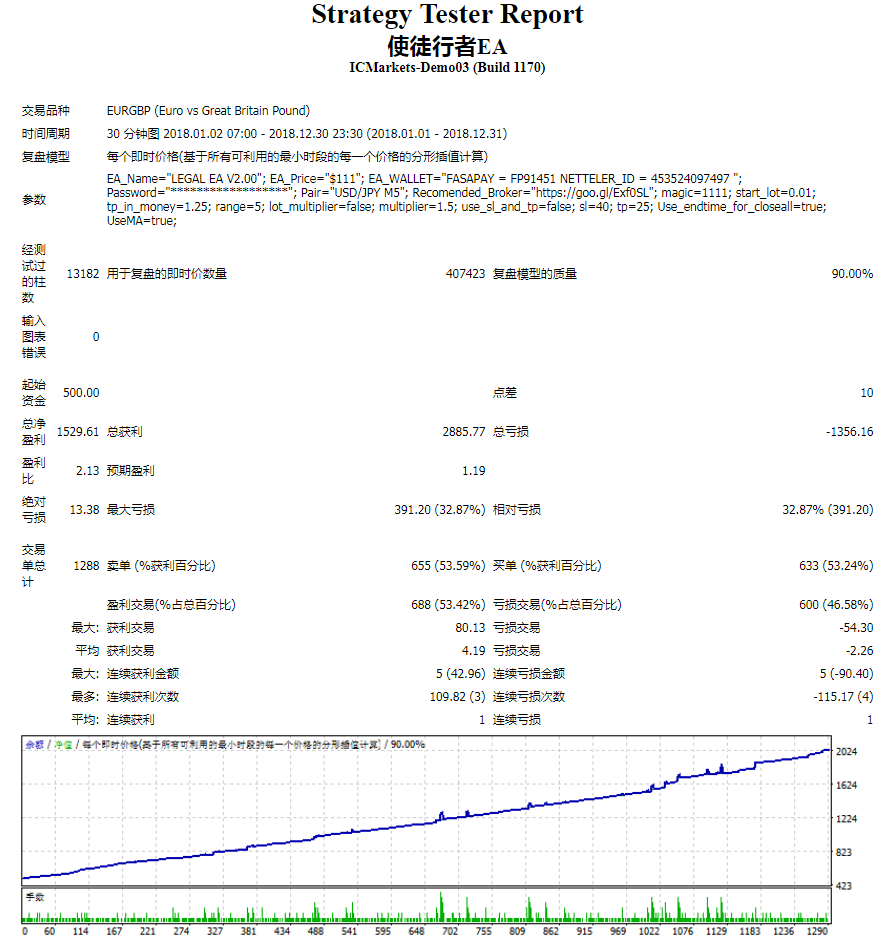Image resolution: width=895 pixels, height=942 pixels.
Task: Select the 109.82 (3) consecutive profit value
Action: pyautogui.click(x=457, y=697)
